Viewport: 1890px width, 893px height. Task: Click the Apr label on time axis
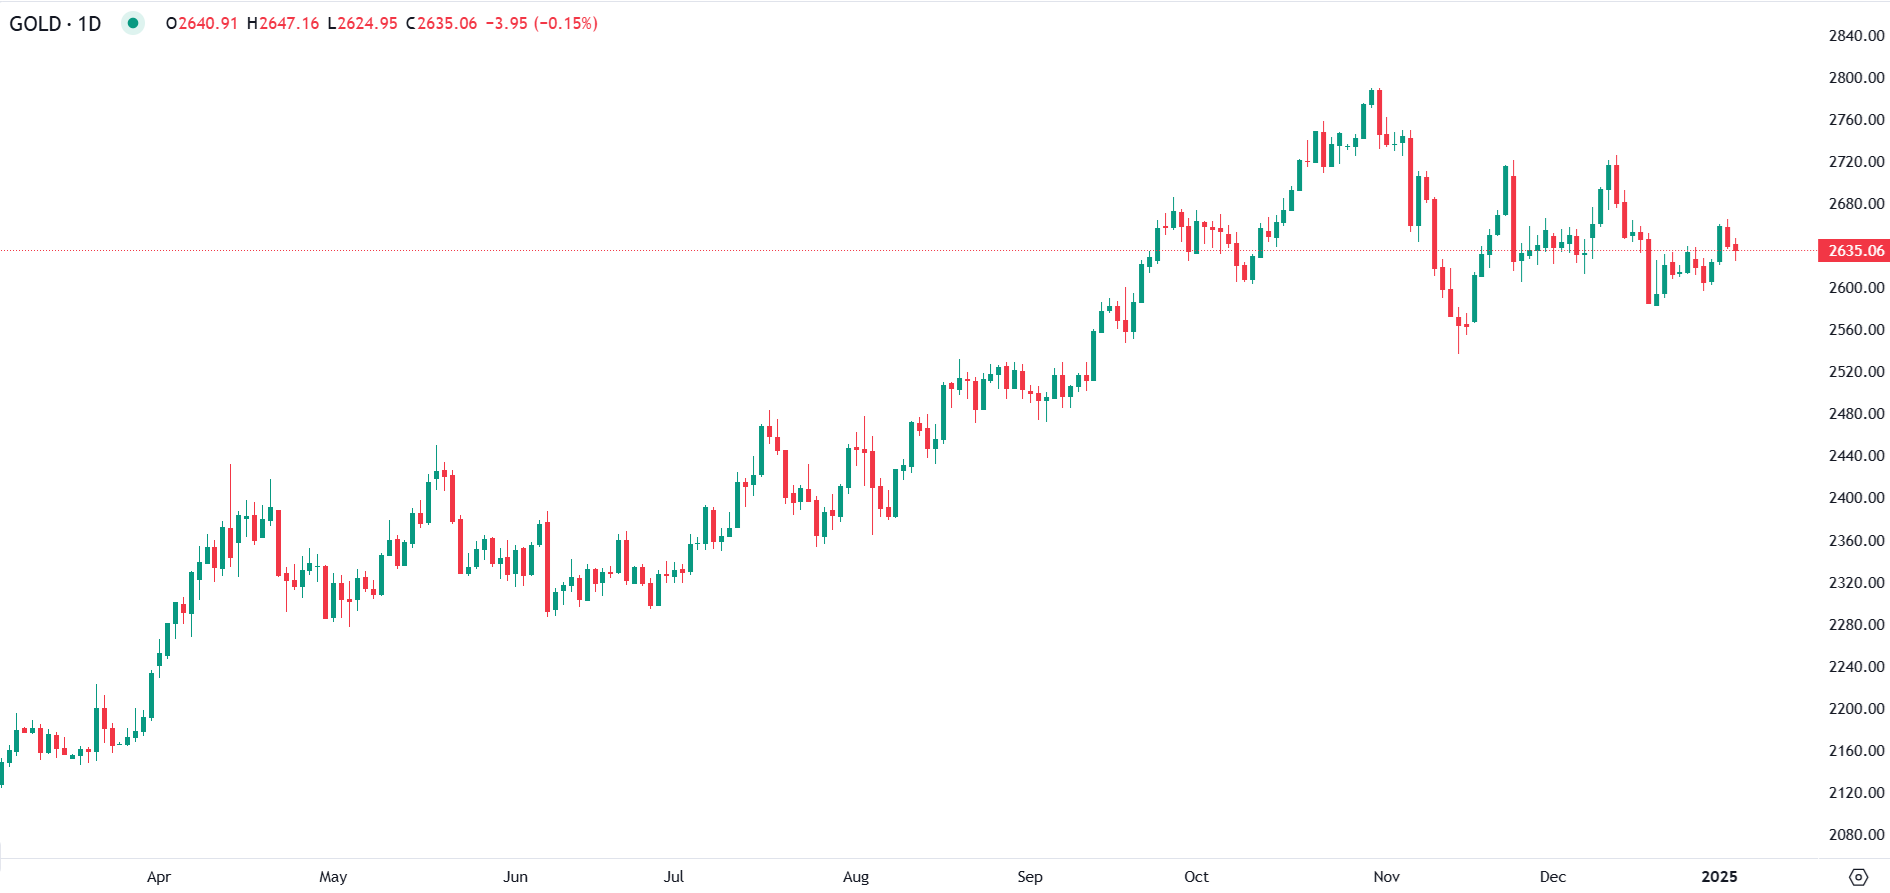pyautogui.click(x=159, y=877)
